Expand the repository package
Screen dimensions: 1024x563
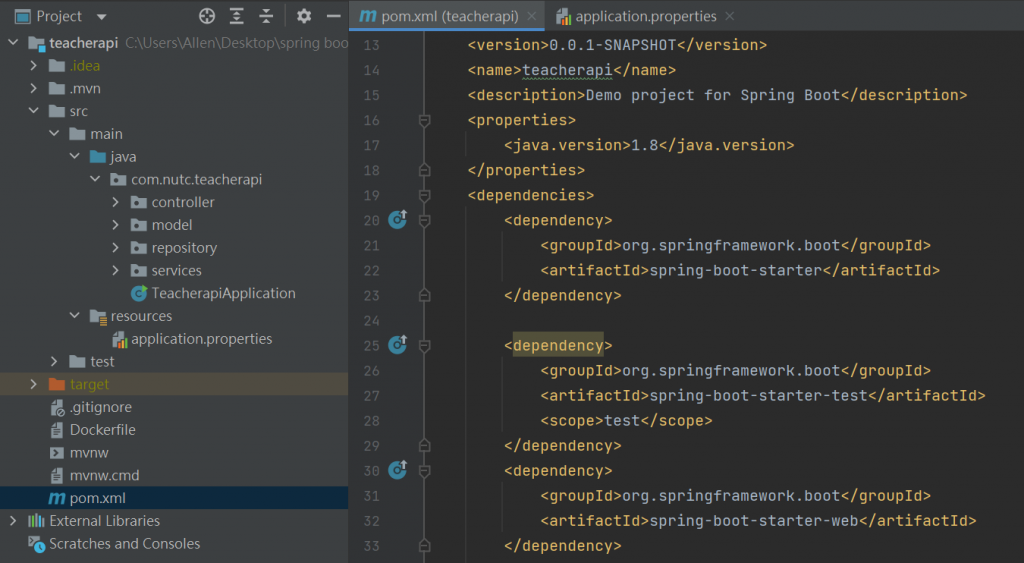coord(116,248)
